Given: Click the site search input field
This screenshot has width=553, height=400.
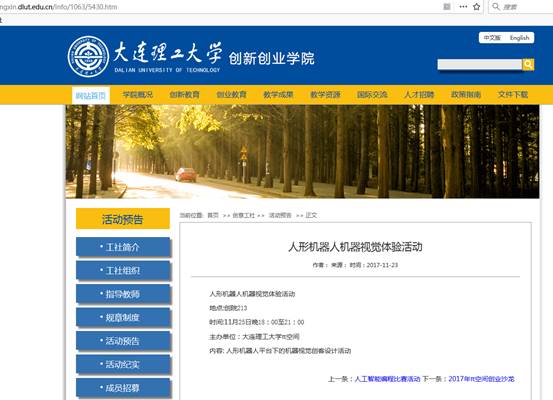Looking at the screenshot, I should 480,64.
